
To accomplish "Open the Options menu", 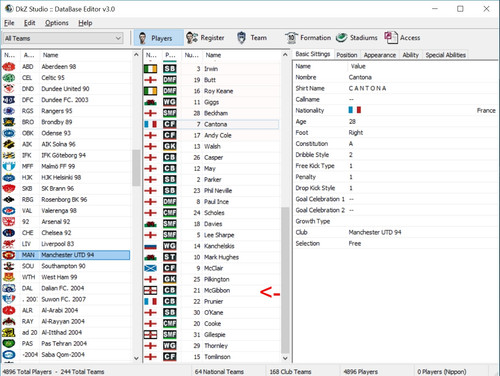I will click(57, 23).
